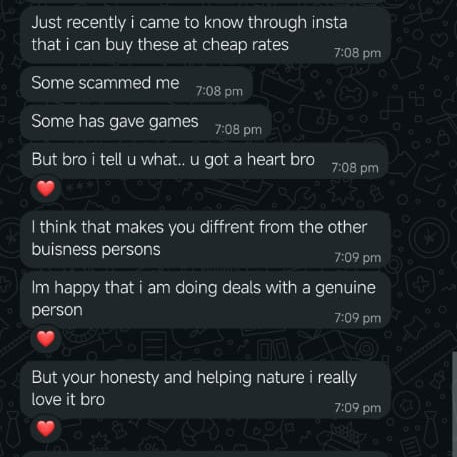
Task: Click 7:09 pm timestamp on 'genuine person' message
Action: (358, 318)
